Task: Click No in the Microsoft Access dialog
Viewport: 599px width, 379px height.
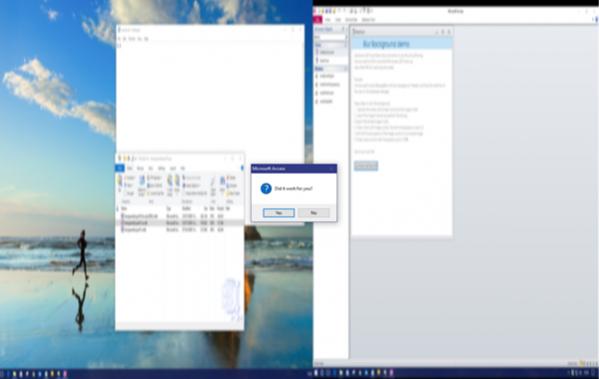Action: [314, 212]
